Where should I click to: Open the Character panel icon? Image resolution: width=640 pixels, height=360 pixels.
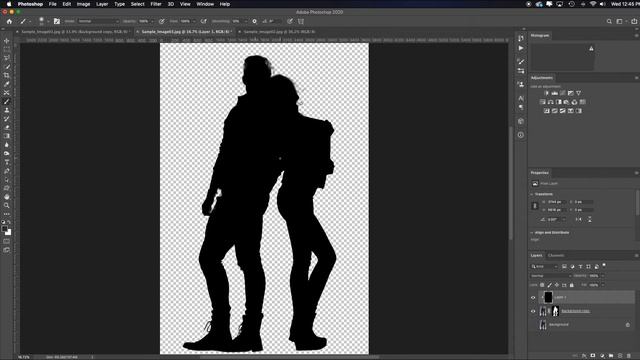pos(521,98)
